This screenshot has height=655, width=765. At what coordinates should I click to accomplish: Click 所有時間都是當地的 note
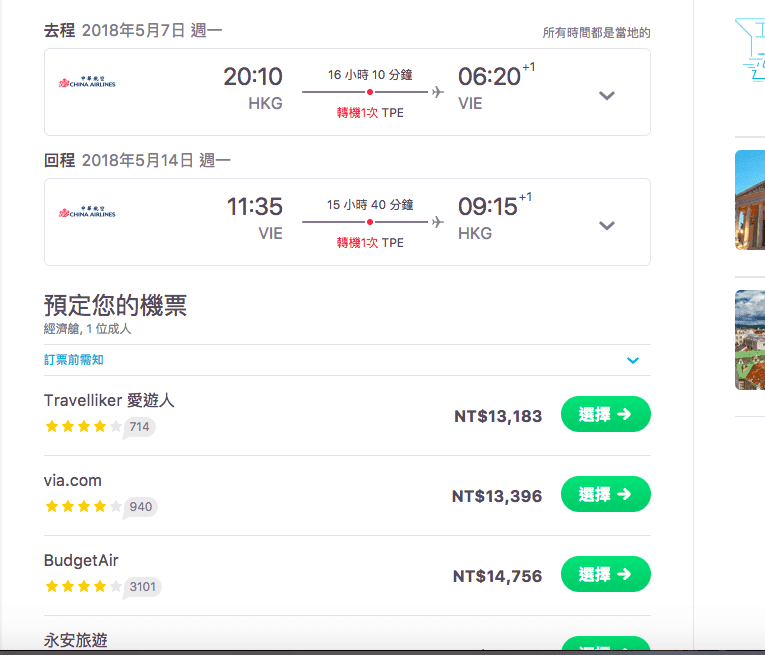596,33
